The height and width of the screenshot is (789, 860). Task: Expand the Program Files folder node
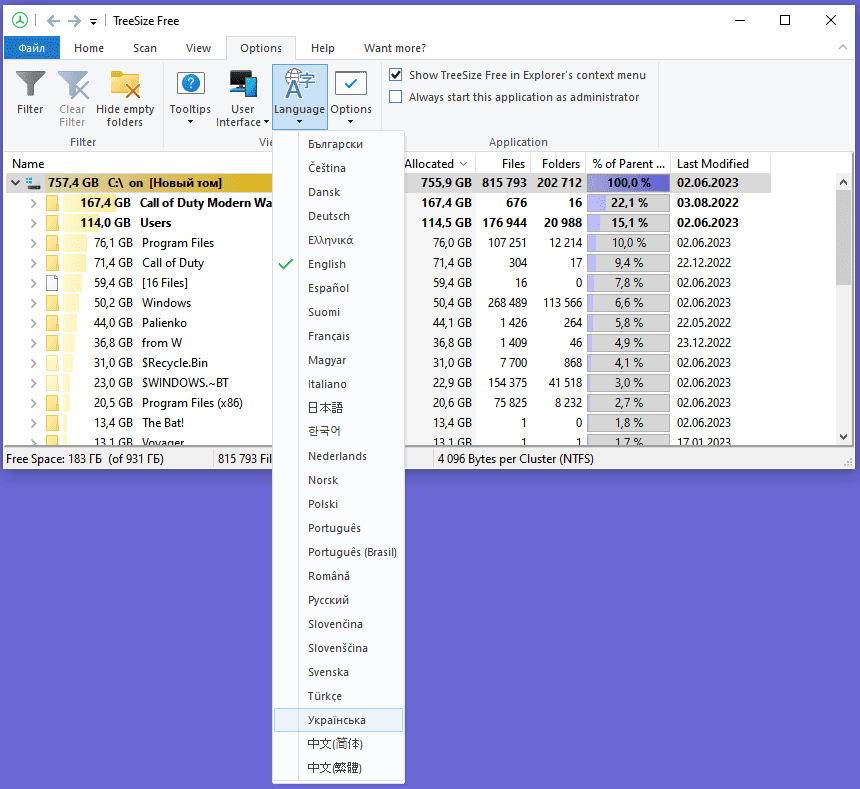click(33, 243)
